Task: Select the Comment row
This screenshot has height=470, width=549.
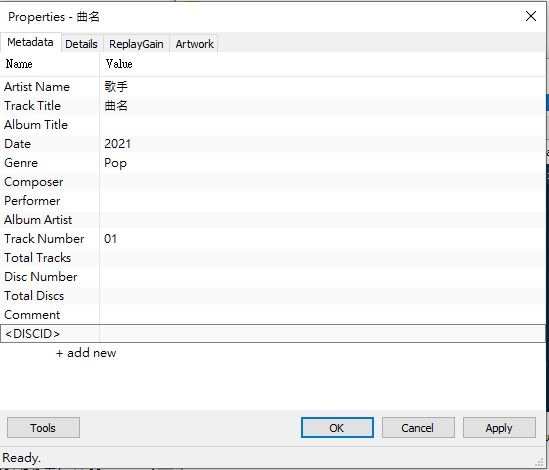Action: click(272, 315)
